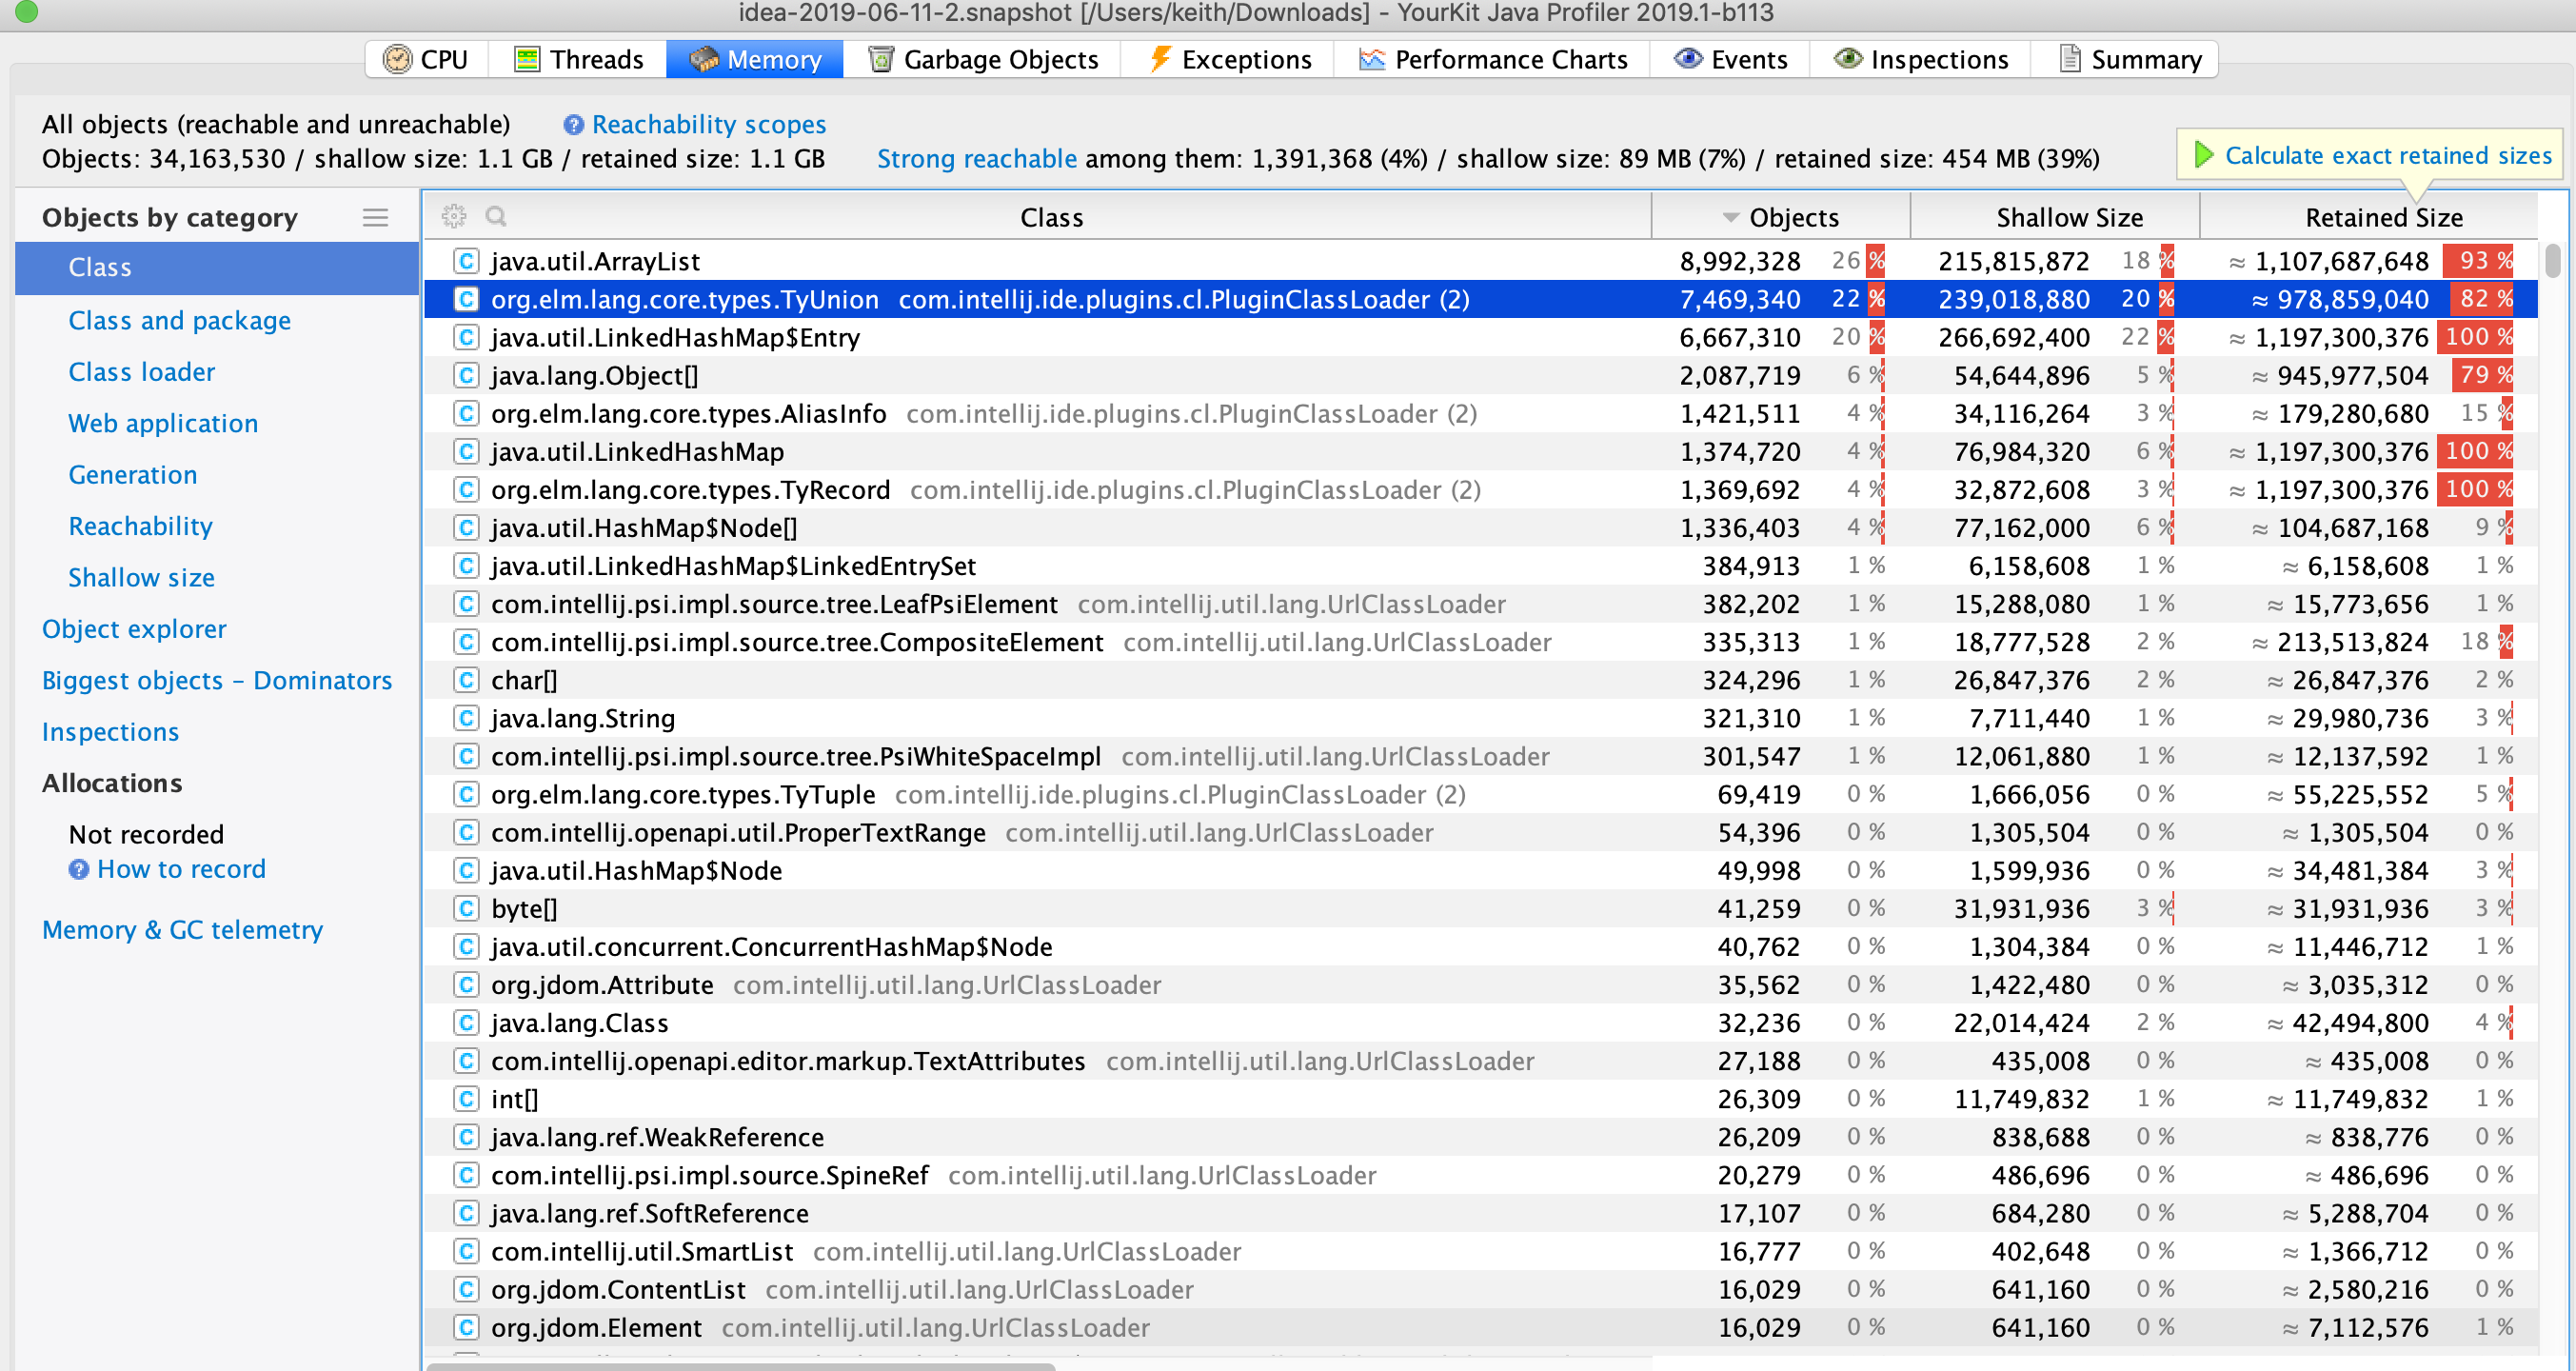2576x1371 pixels.
Task: Click the table settings gear icon
Action: coord(454,216)
